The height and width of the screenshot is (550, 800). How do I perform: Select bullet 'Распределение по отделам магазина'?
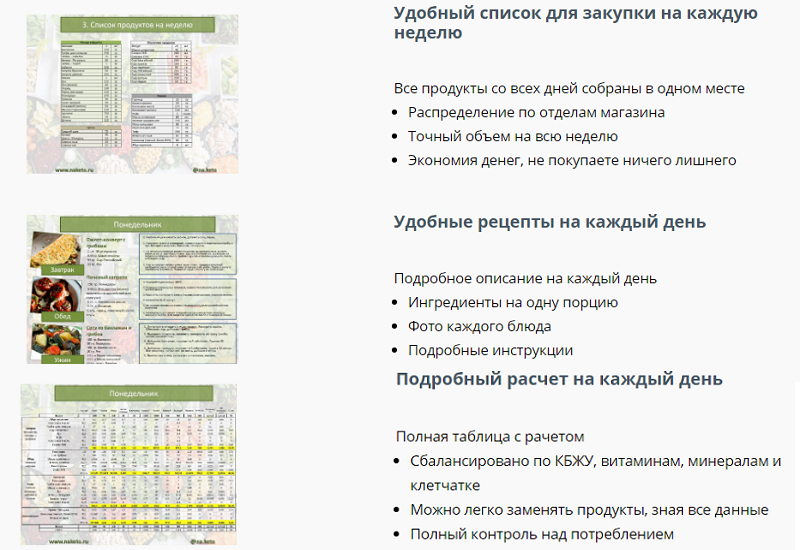536,112
